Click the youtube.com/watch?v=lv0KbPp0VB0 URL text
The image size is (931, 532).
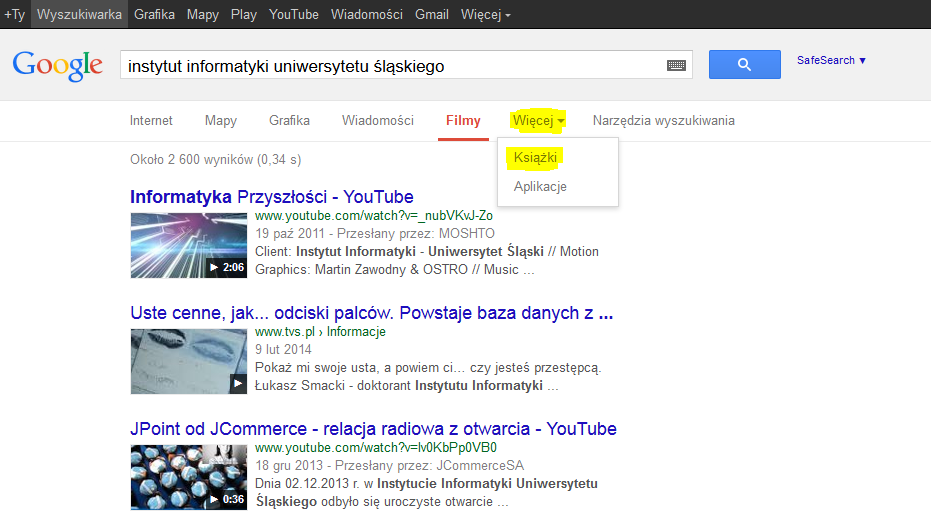[x=376, y=448]
